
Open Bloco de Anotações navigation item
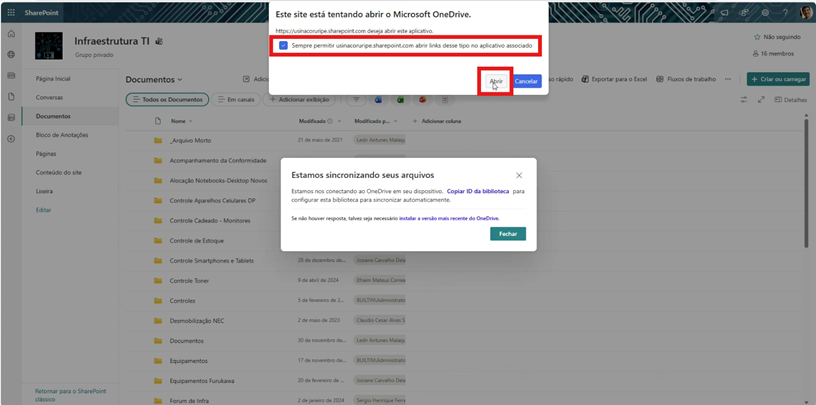pyautogui.click(x=62, y=135)
